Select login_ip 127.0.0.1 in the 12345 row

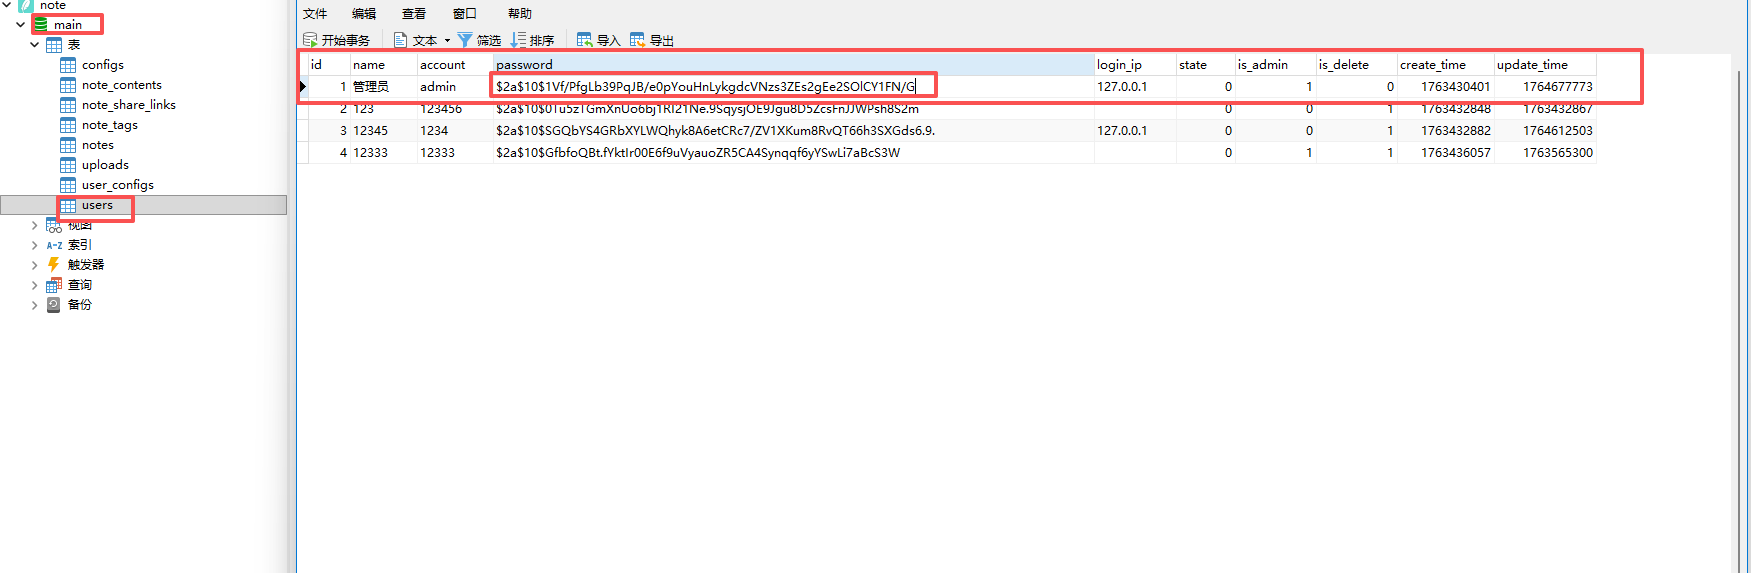click(x=1135, y=131)
